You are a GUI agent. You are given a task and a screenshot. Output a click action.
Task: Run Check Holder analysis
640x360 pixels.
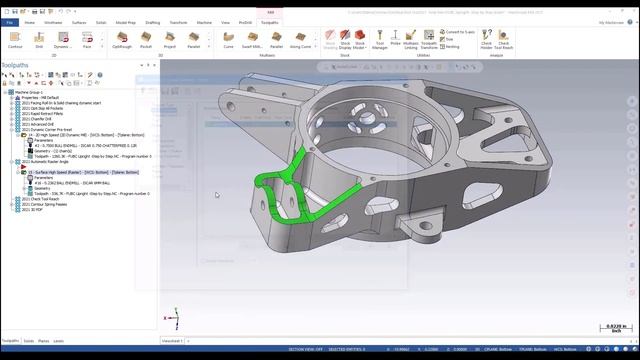(x=486, y=40)
